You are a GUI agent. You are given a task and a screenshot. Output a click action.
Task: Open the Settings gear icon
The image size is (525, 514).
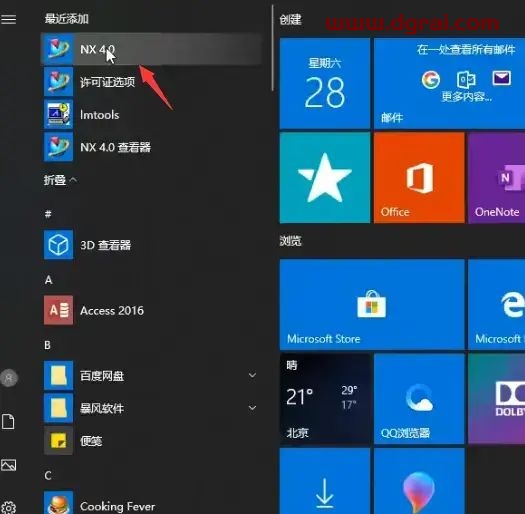click(x=8, y=508)
